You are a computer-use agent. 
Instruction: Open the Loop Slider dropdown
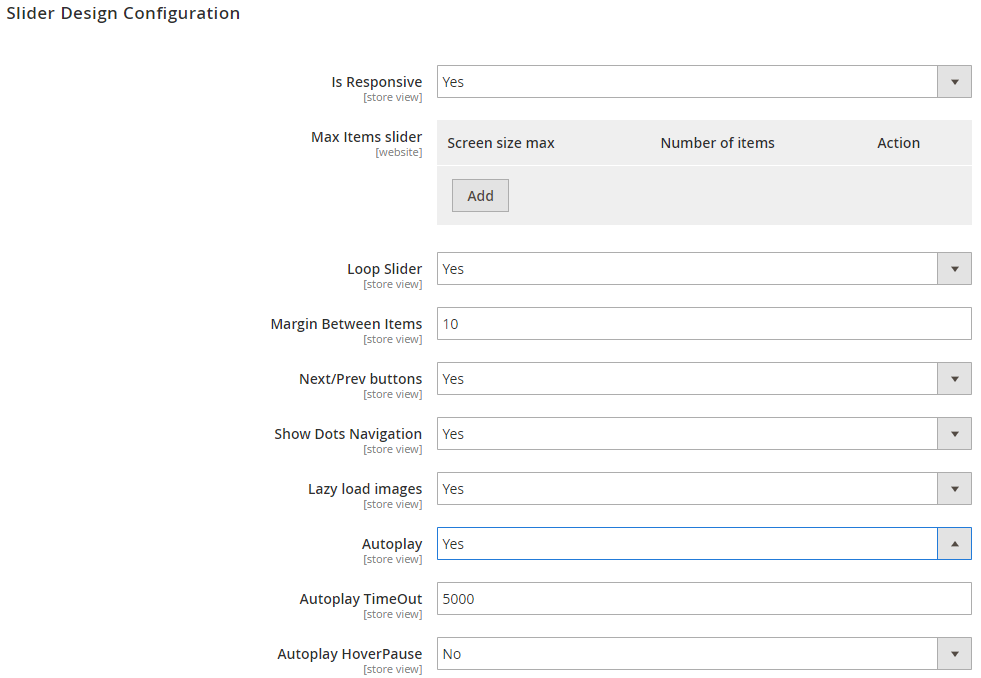(x=703, y=269)
